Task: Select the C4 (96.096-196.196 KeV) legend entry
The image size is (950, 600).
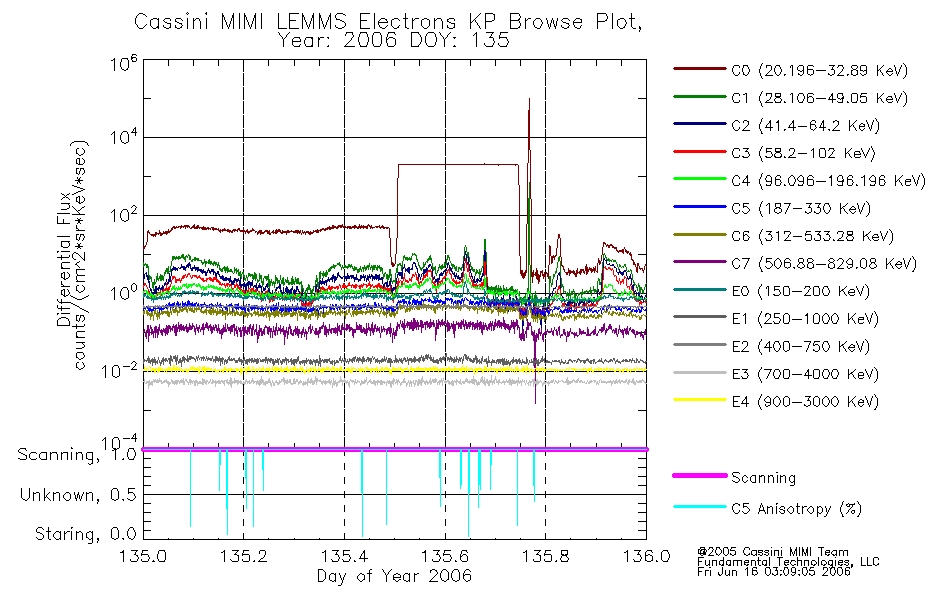Action: (x=800, y=181)
